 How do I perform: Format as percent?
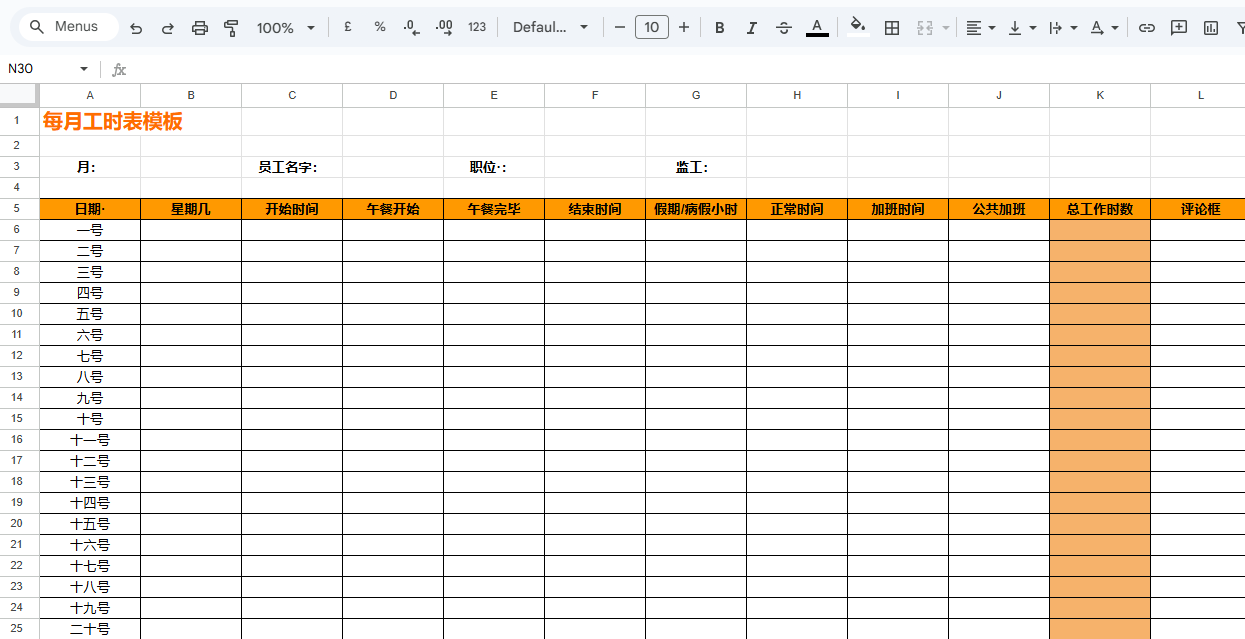(x=380, y=27)
